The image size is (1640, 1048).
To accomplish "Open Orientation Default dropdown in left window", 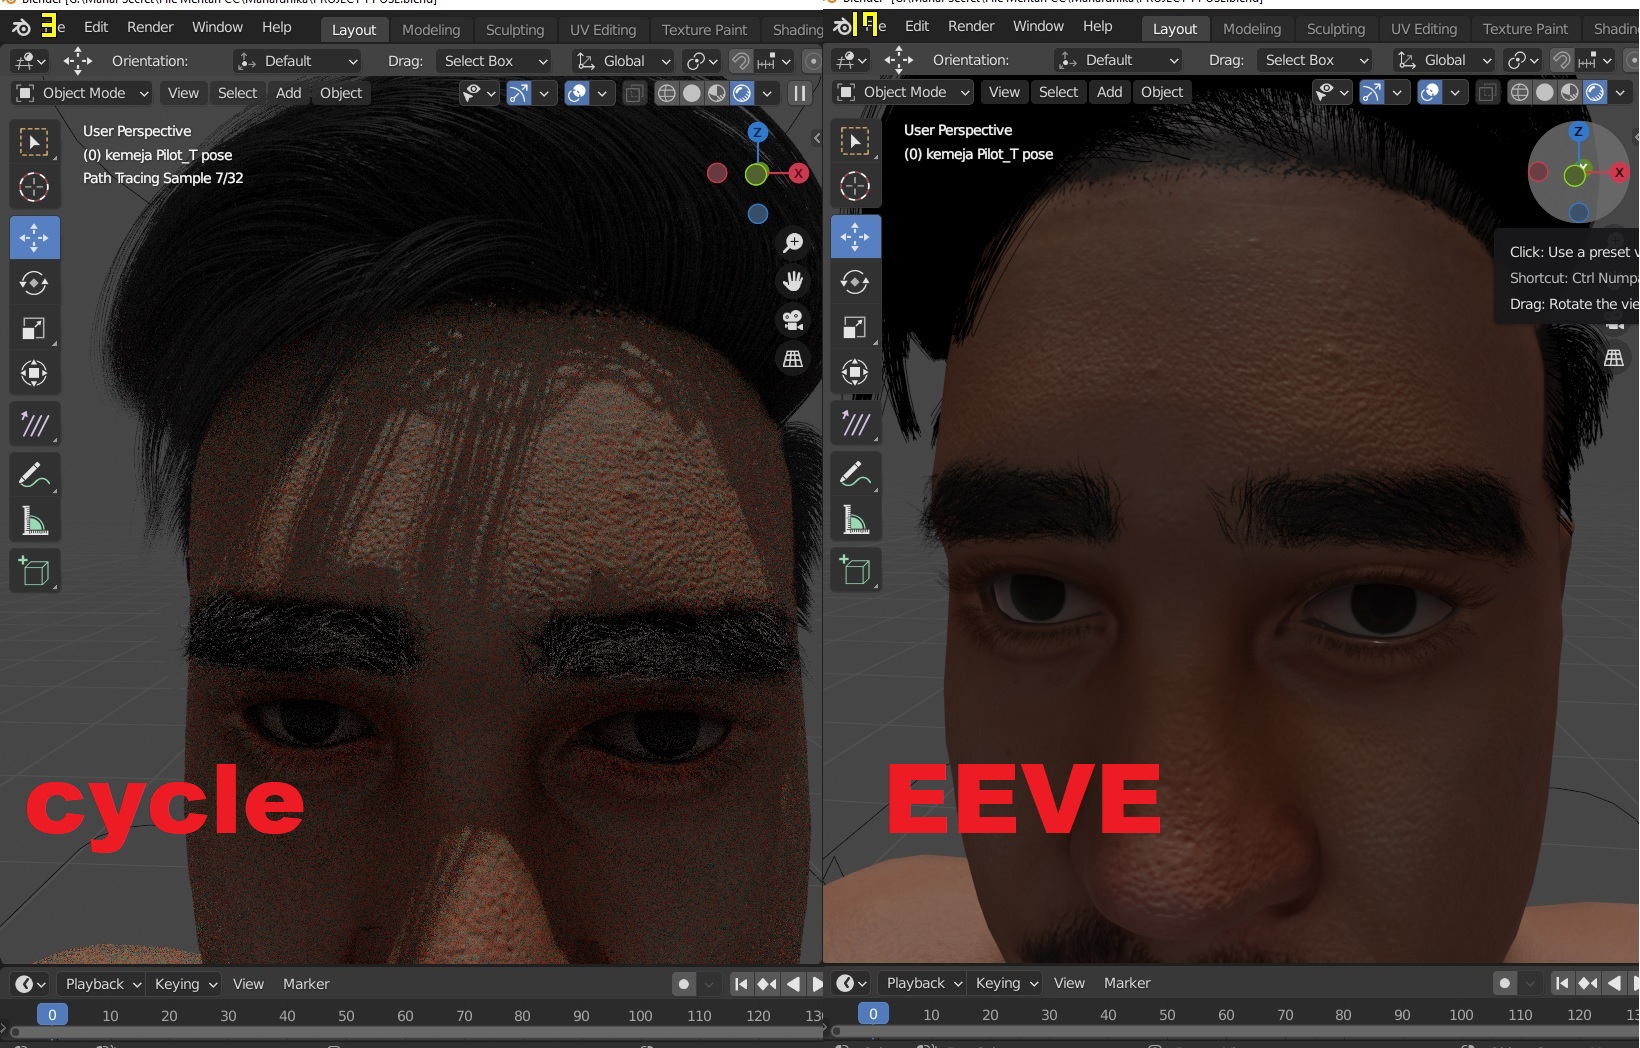I will pos(297,61).
